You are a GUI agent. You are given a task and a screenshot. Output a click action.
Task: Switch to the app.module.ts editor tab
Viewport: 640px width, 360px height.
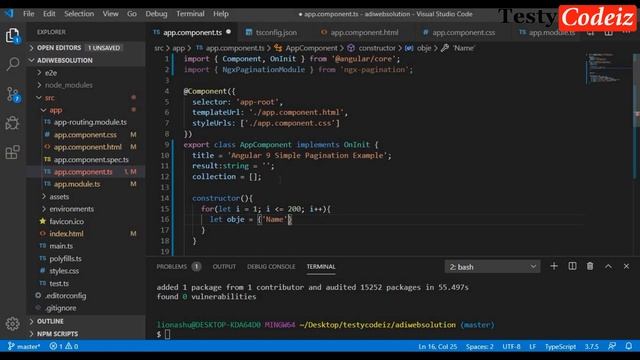click(x=547, y=32)
